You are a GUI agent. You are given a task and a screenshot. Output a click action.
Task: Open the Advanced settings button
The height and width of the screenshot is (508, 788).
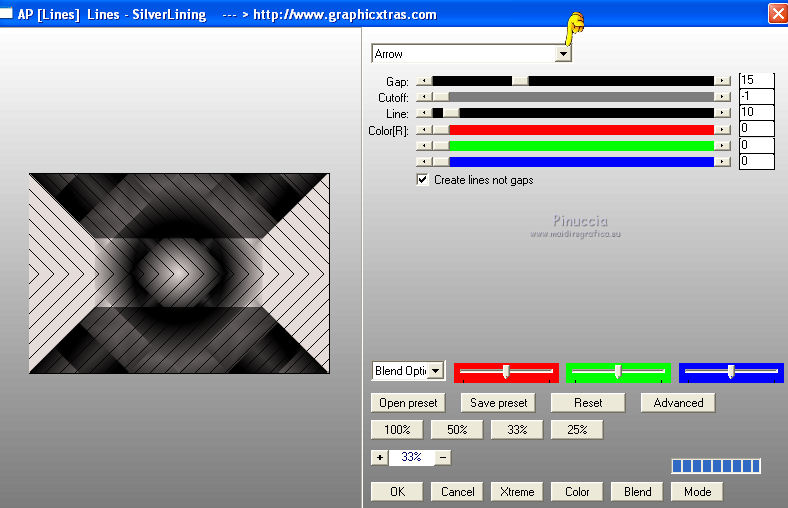678,403
